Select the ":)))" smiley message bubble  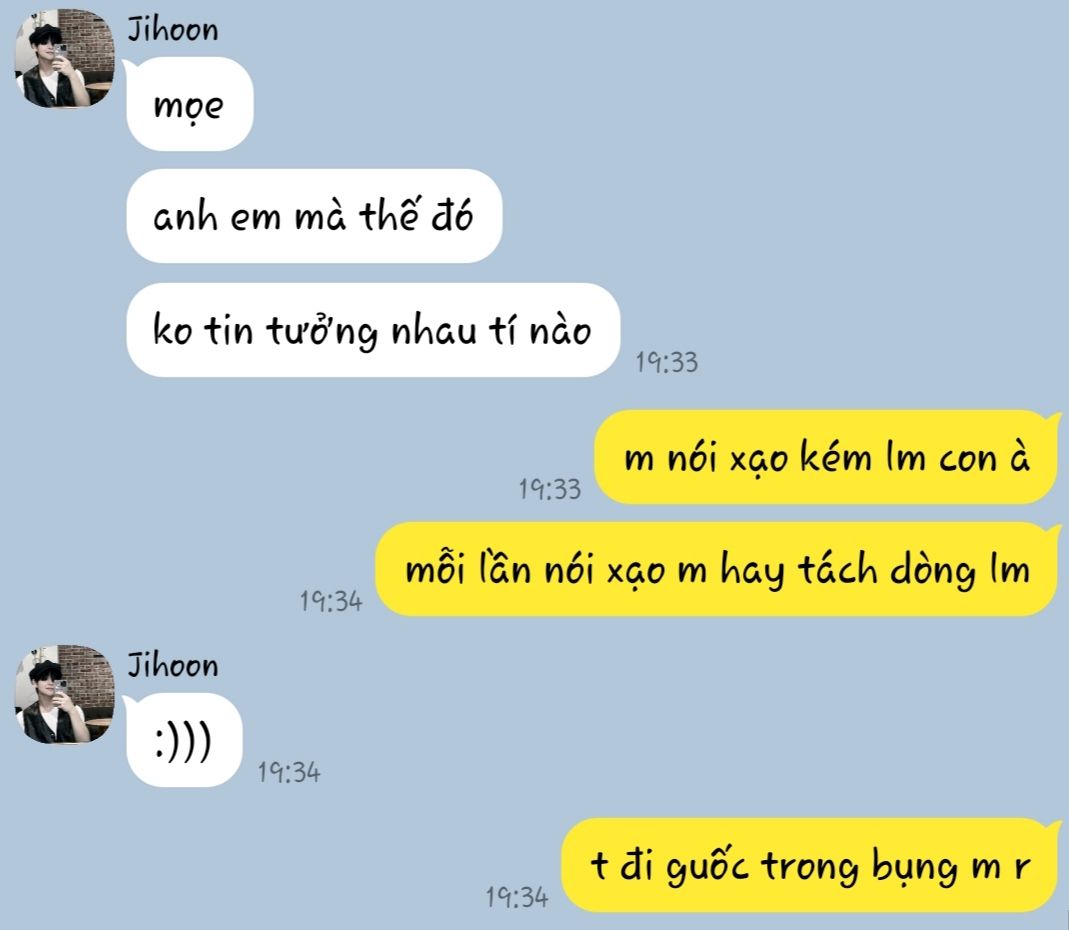(x=184, y=740)
